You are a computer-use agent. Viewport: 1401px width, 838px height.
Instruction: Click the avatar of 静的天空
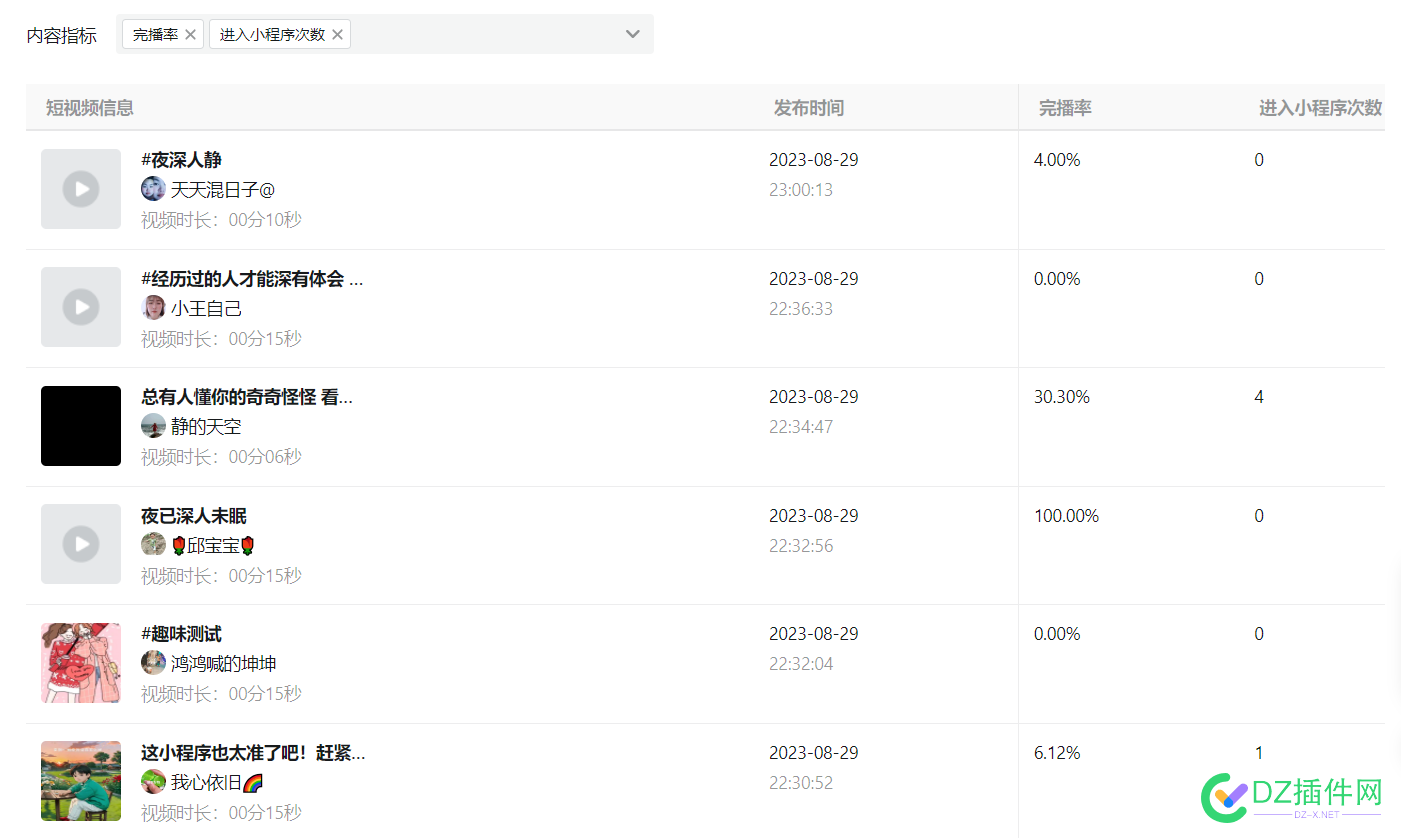[x=153, y=426]
